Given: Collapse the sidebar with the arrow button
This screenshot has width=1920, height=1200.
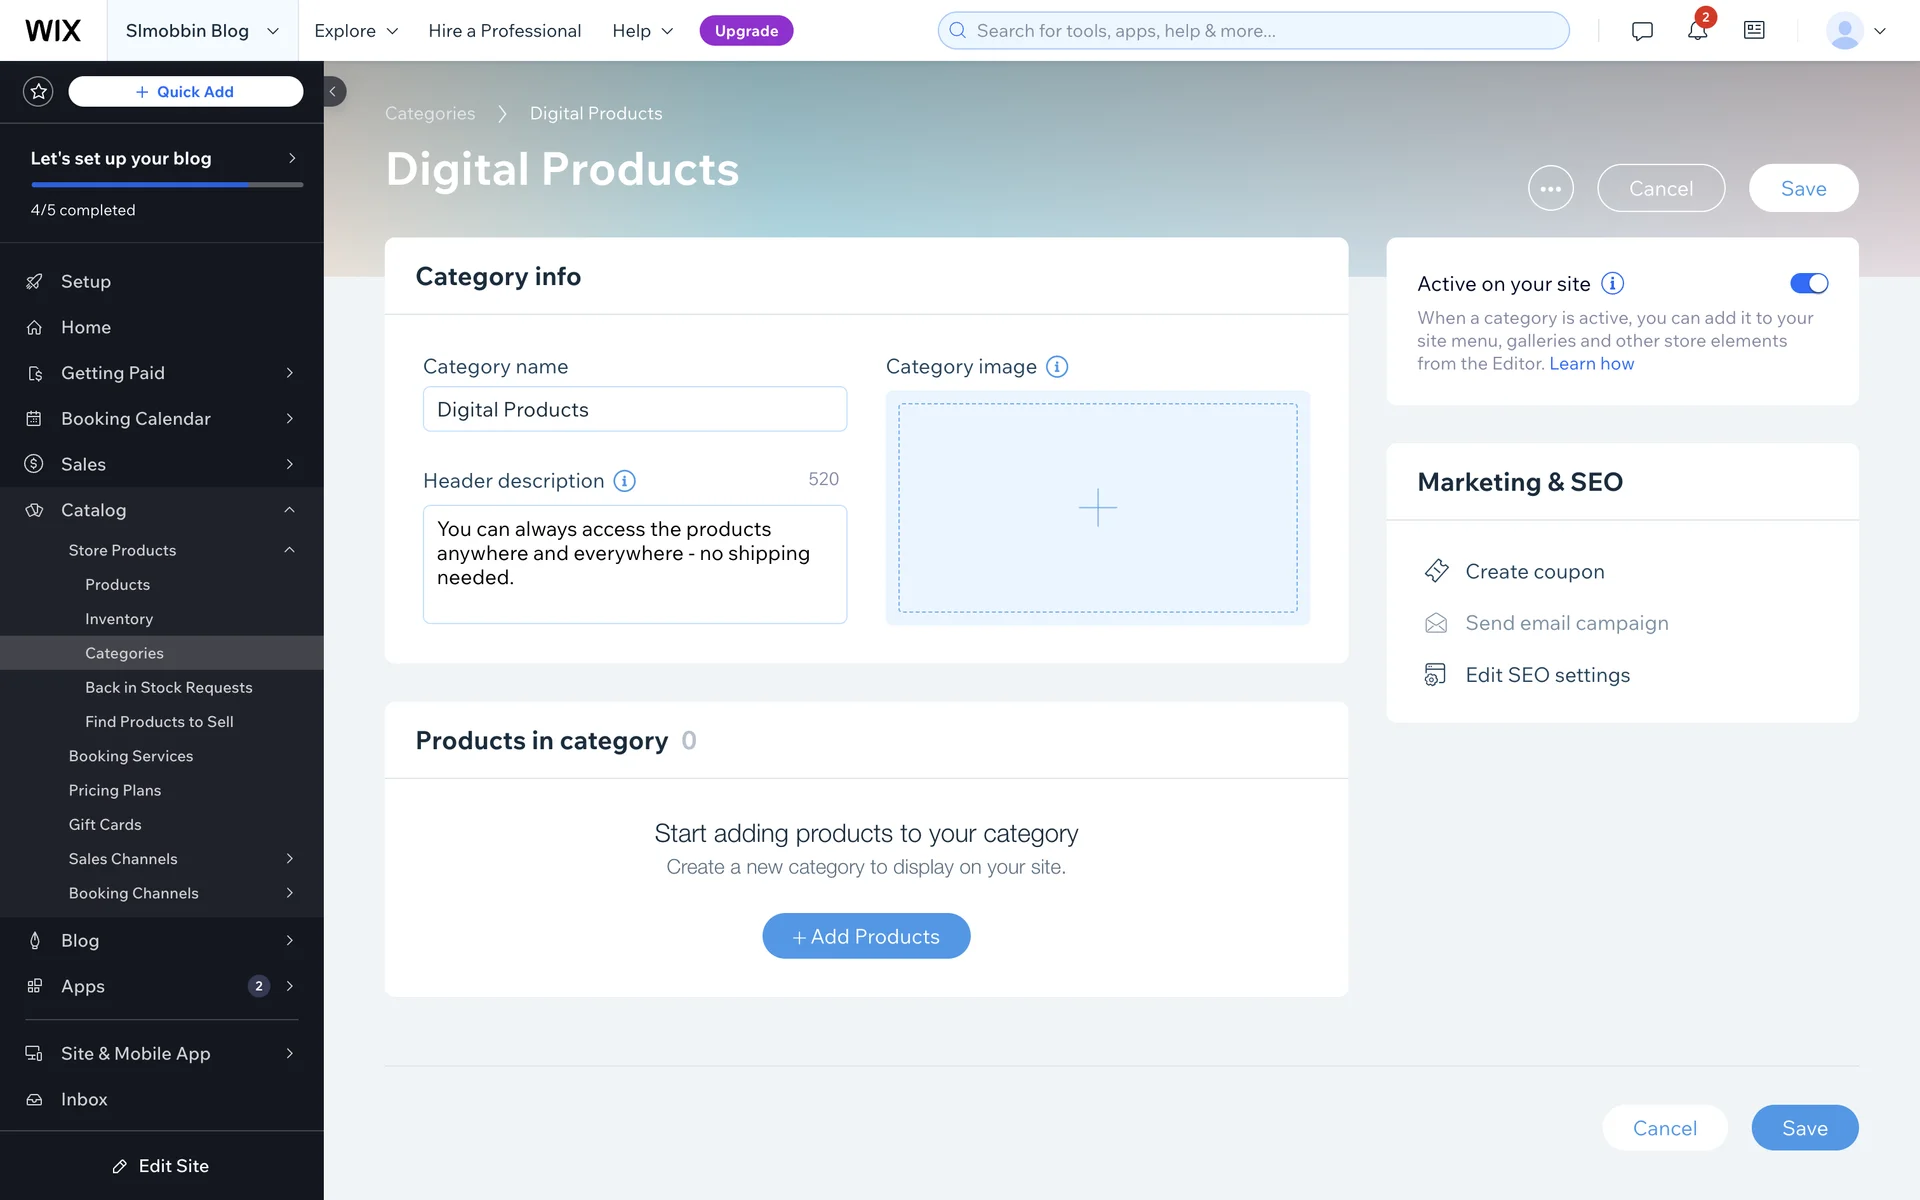Looking at the screenshot, I should click(x=334, y=91).
